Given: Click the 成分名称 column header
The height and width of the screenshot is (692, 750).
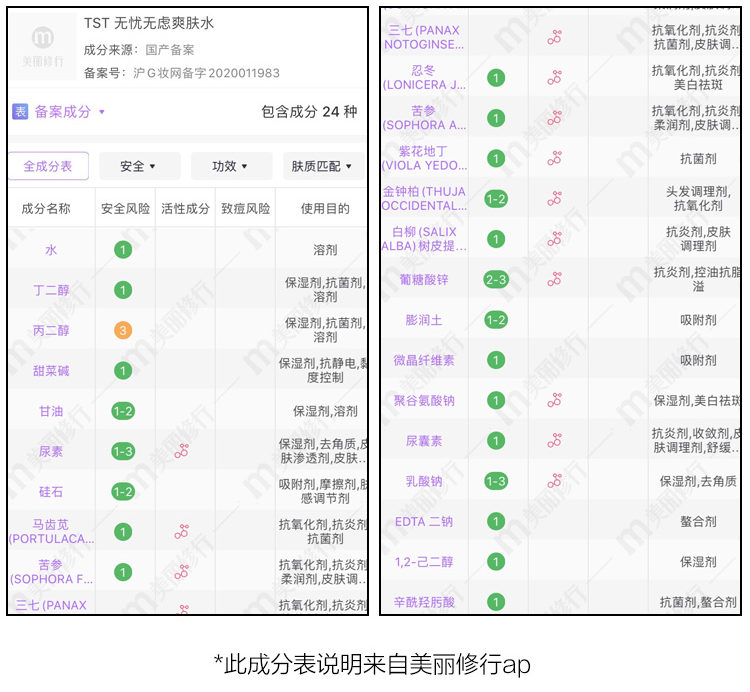Looking at the screenshot, I should pos(46,209).
